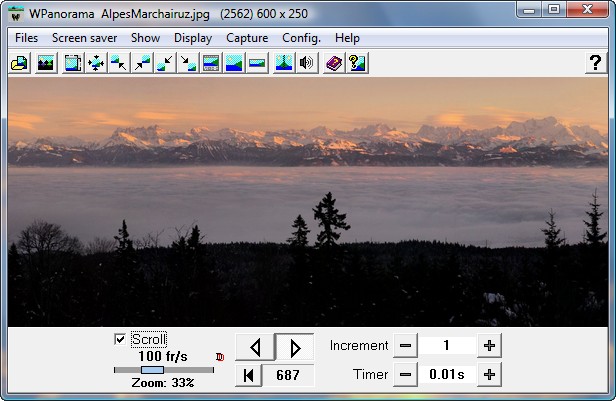The height and width of the screenshot is (401, 616).
Task: Maximize the WPanorama window
Action: tap(554, 10)
